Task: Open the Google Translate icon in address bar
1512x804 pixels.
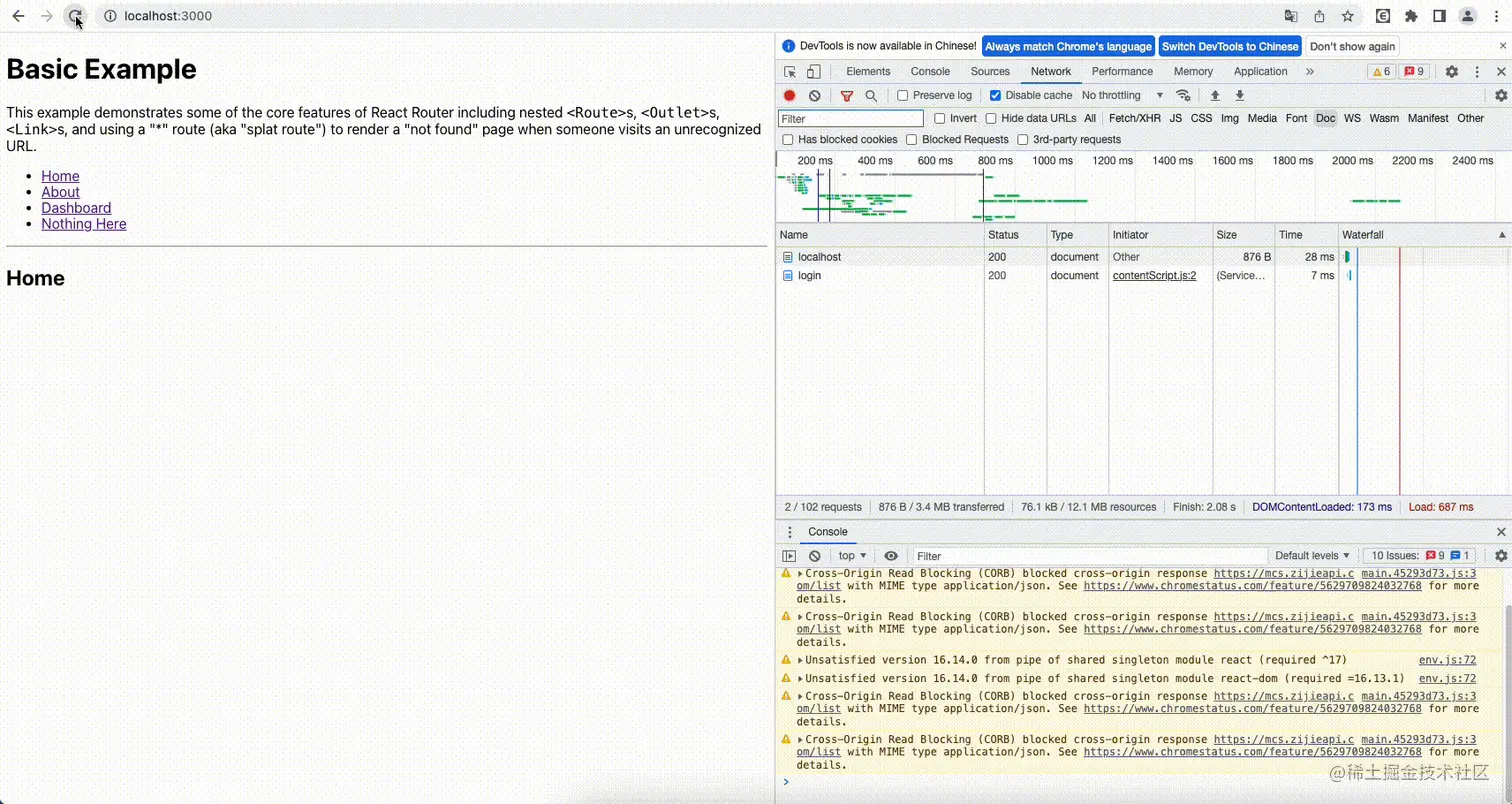Action: 1291,16
